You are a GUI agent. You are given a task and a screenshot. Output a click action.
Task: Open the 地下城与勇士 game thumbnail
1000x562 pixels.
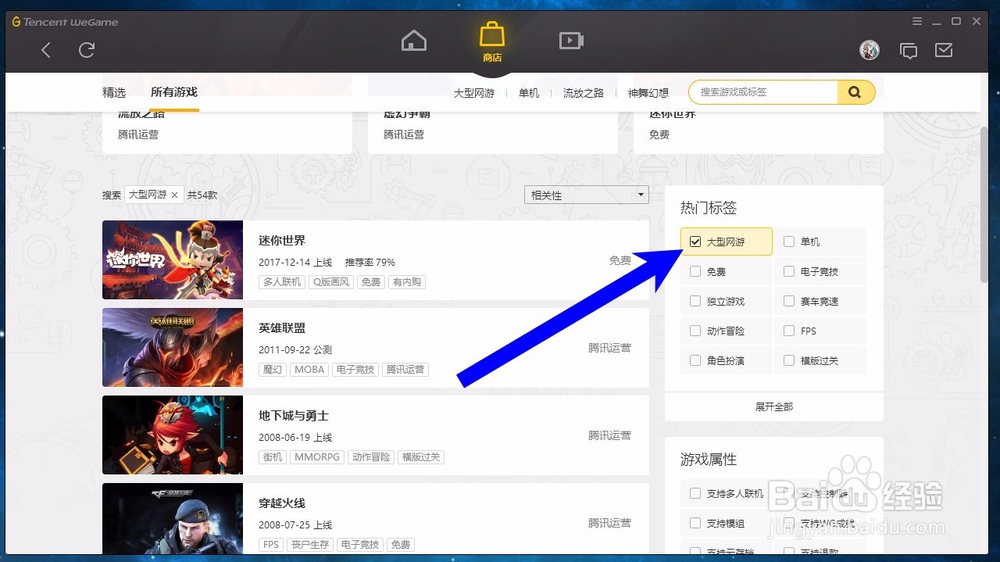click(x=172, y=434)
